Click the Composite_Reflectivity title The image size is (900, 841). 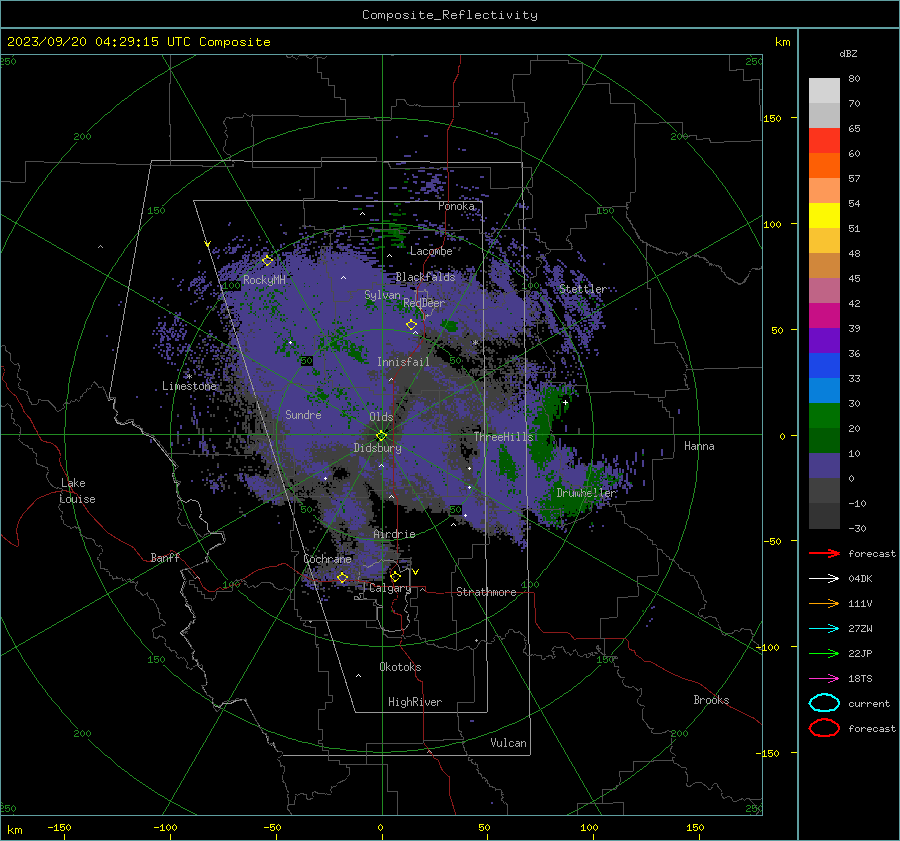coord(449,15)
